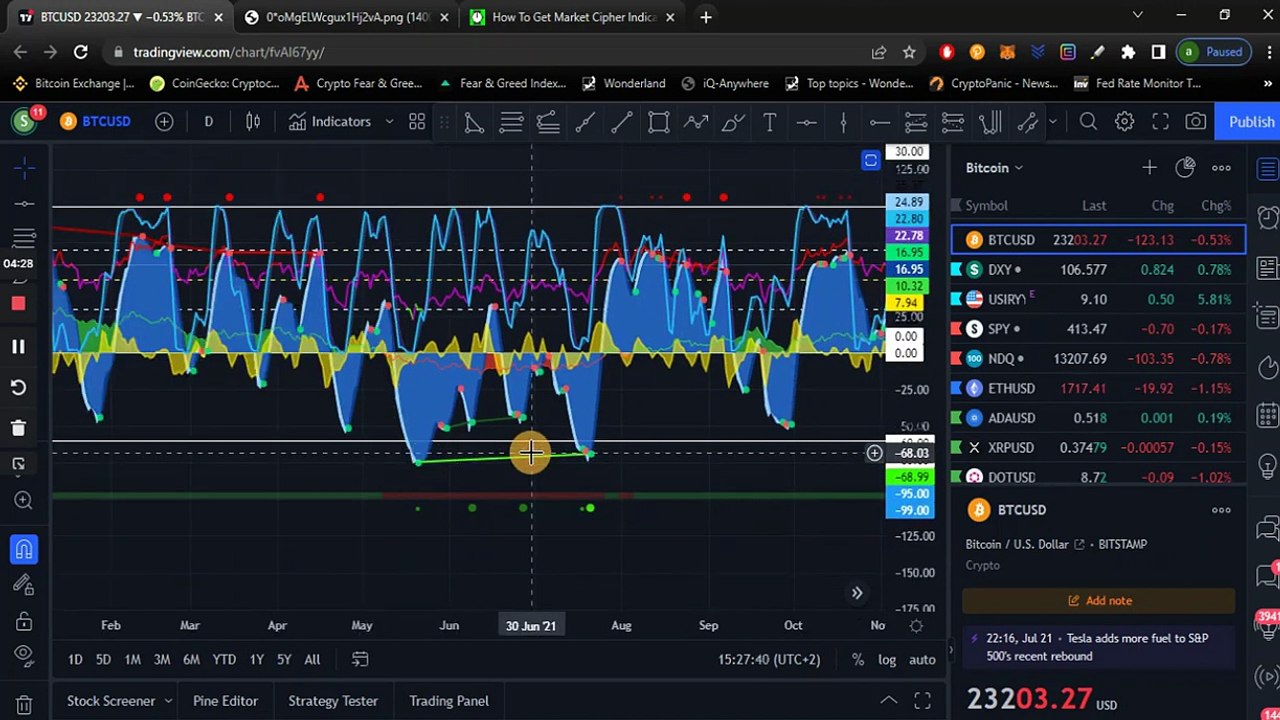Expand the drawing toolbar overflow arrow

point(1052,122)
